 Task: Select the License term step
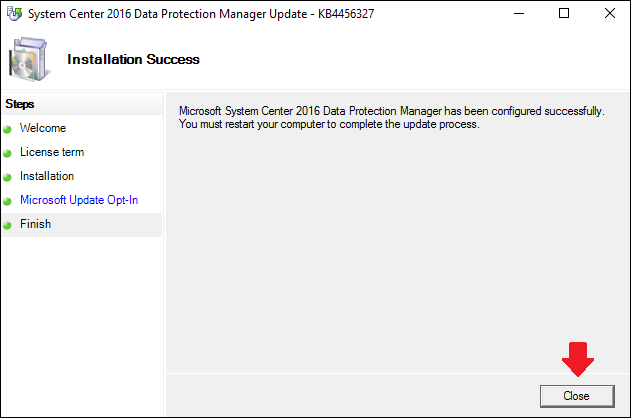(52, 152)
